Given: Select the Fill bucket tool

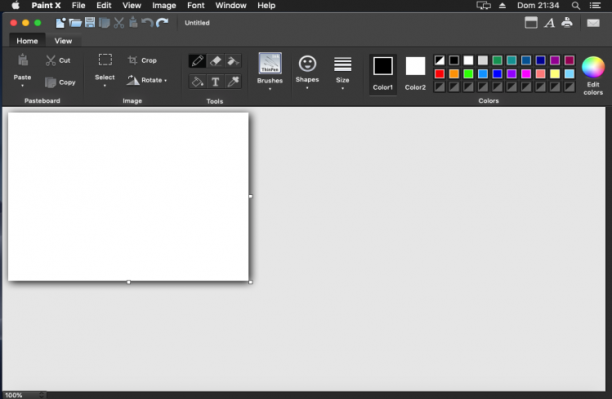Looking at the screenshot, I should click(x=197, y=82).
